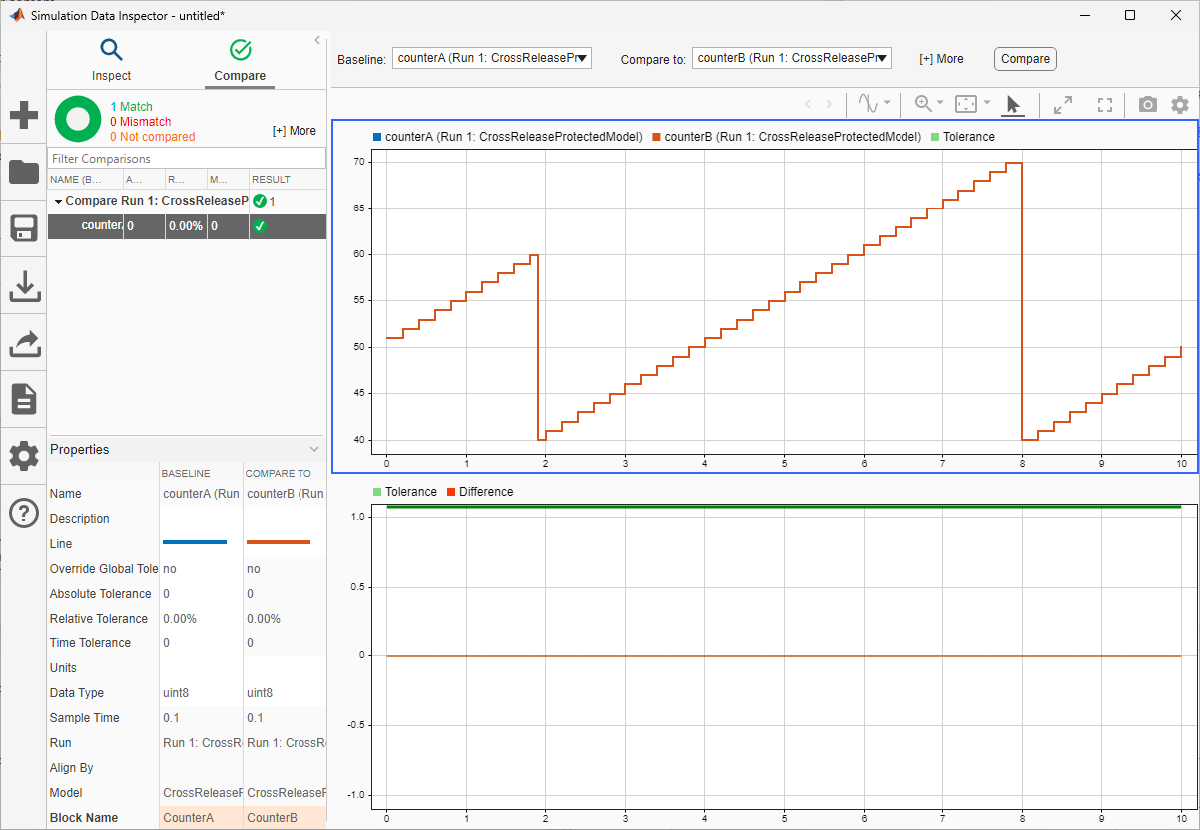Select the cursor pointer tool
Viewport: 1200px width, 830px height.
pyautogui.click(x=1013, y=104)
